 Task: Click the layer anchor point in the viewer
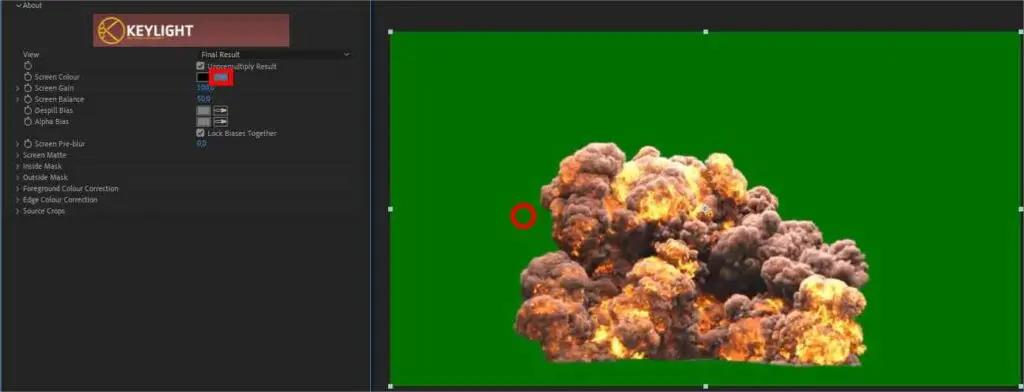click(x=705, y=209)
